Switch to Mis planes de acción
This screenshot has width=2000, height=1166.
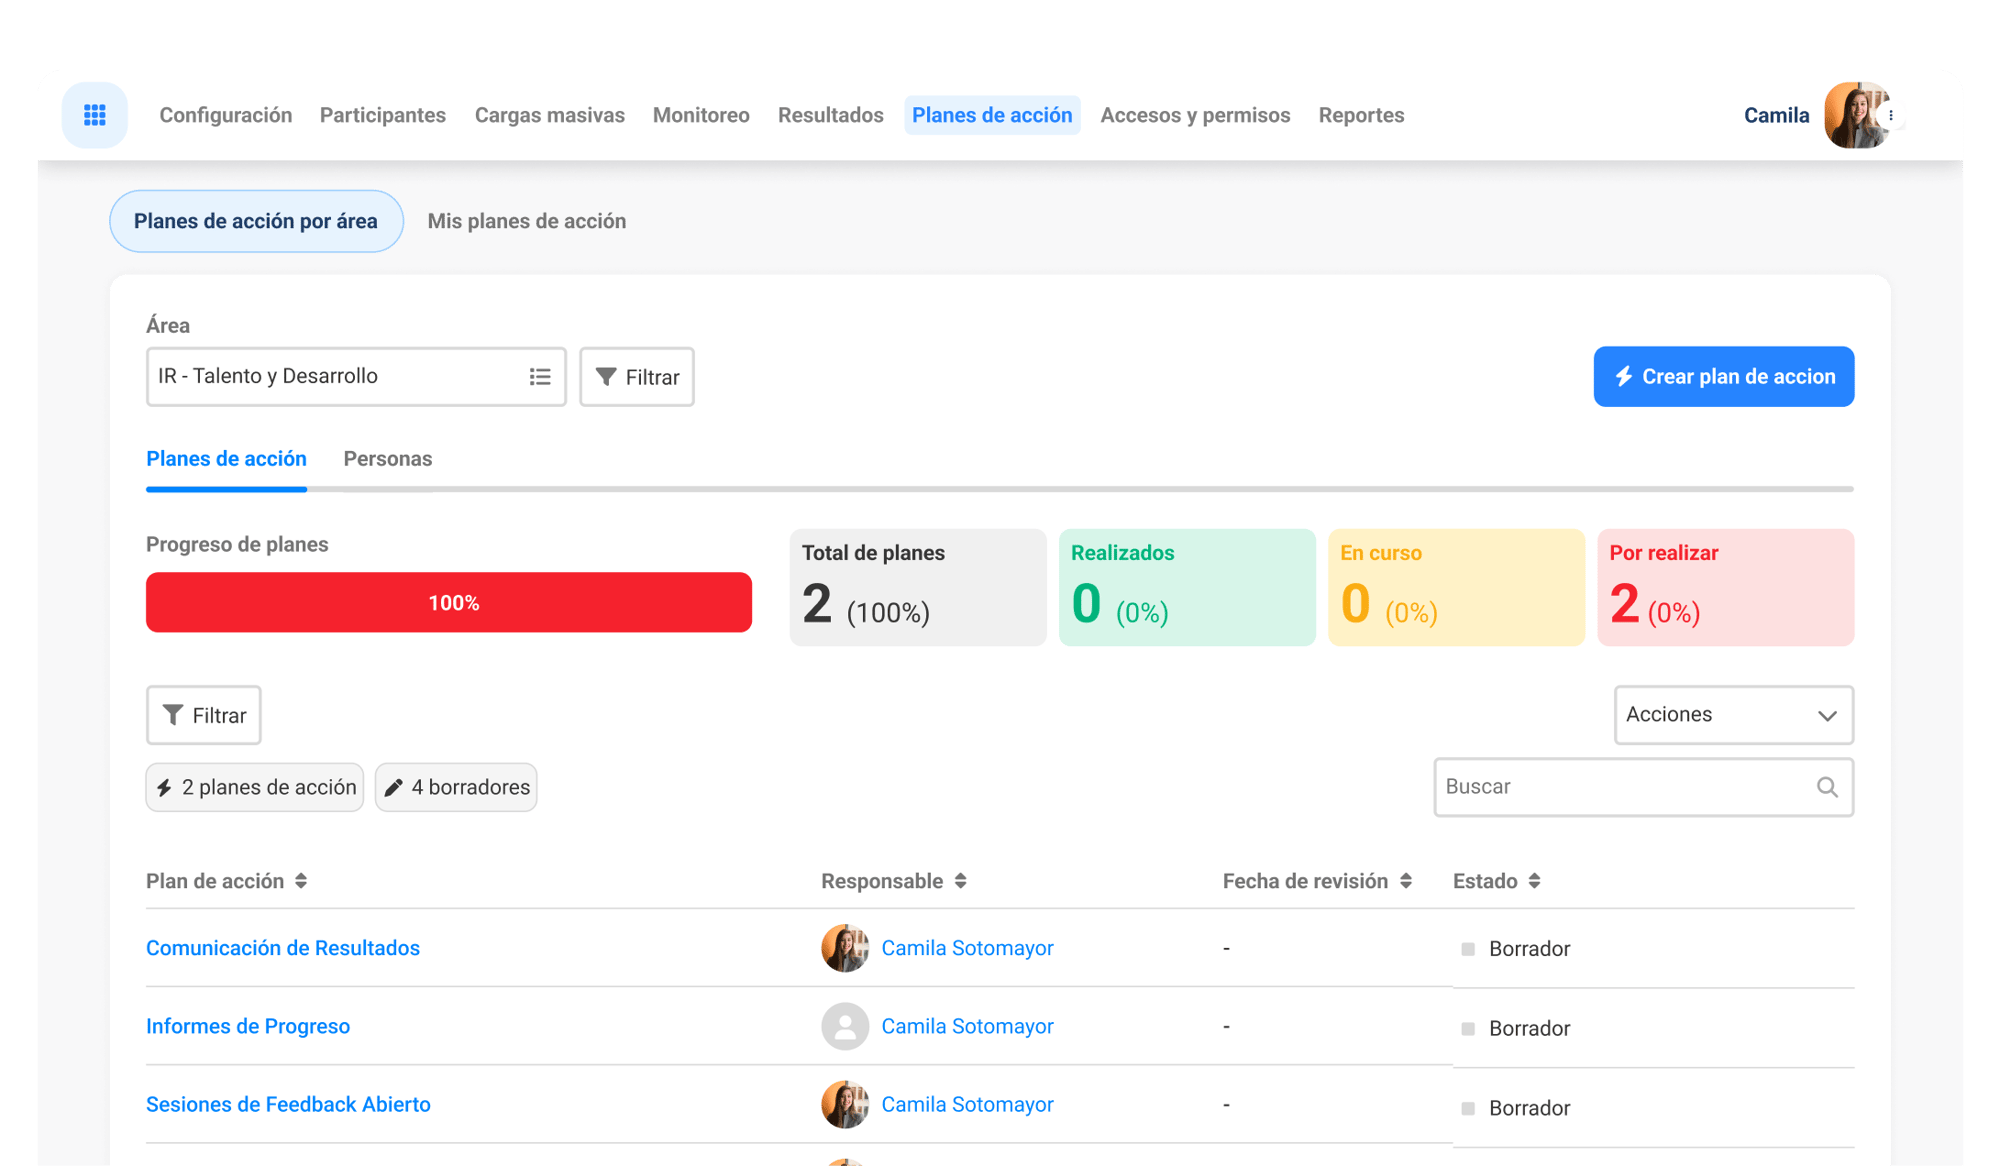point(527,221)
